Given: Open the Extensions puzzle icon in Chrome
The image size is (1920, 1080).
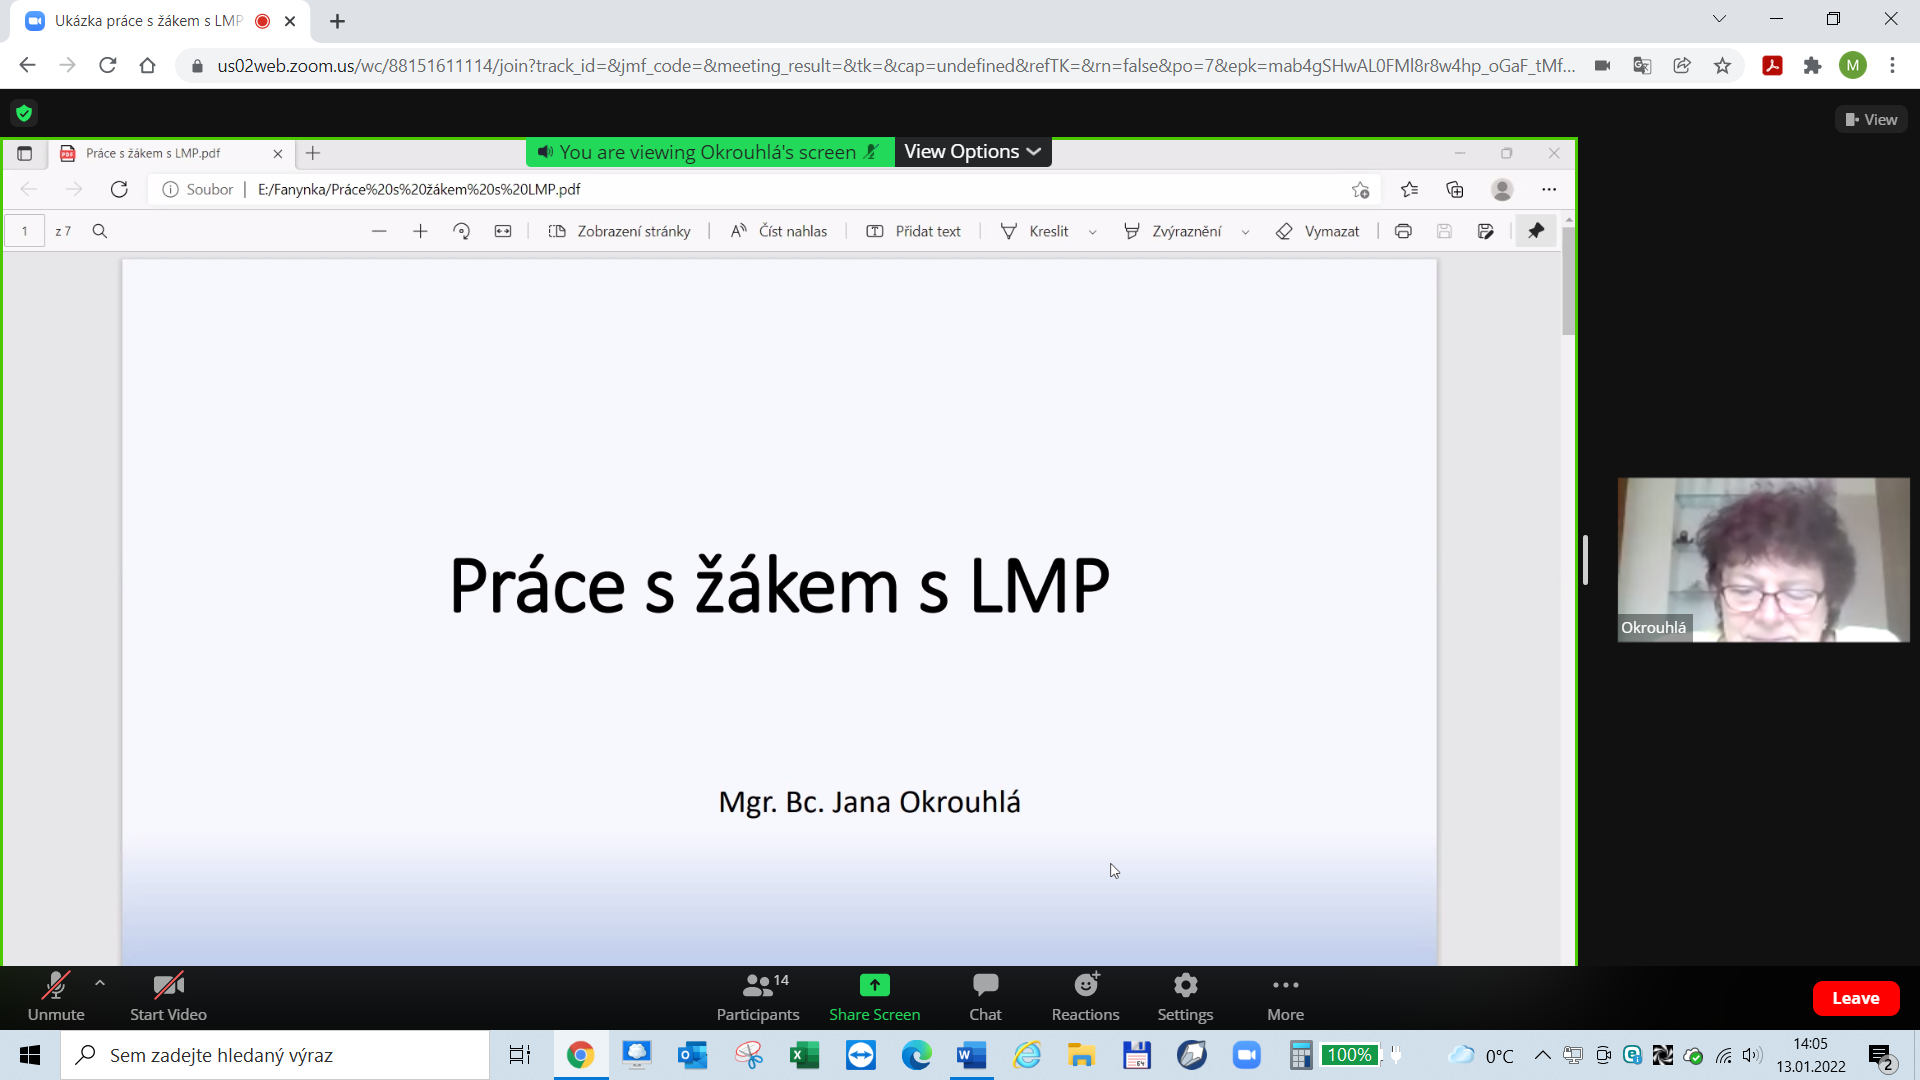Looking at the screenshot, I should 1812,66.
